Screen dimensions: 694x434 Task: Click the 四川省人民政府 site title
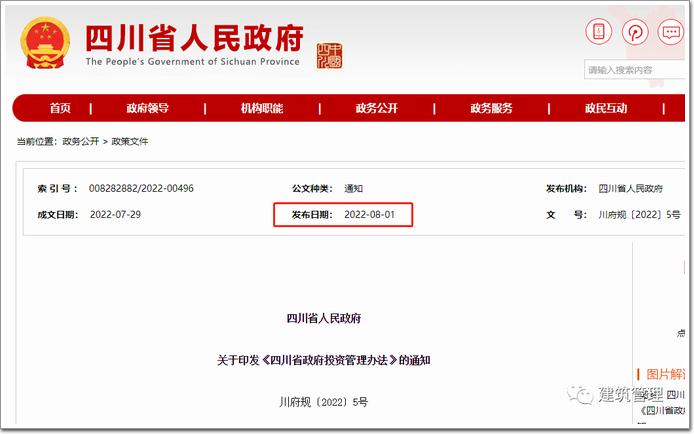pos(194,38)
